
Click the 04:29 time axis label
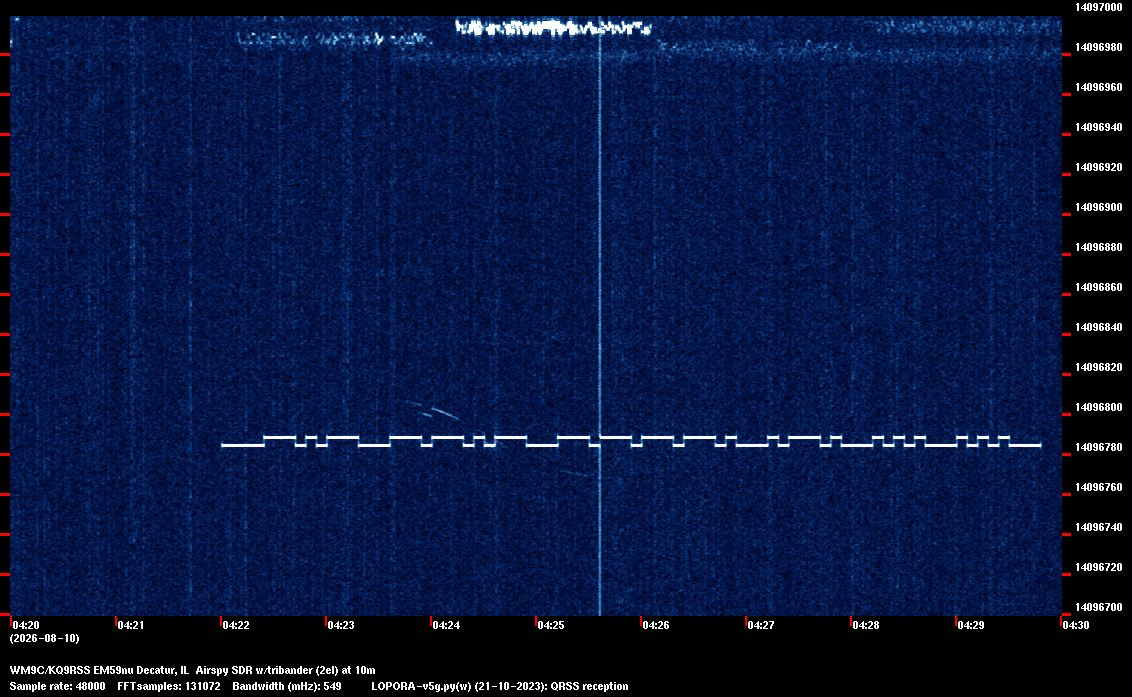[971, 625]
